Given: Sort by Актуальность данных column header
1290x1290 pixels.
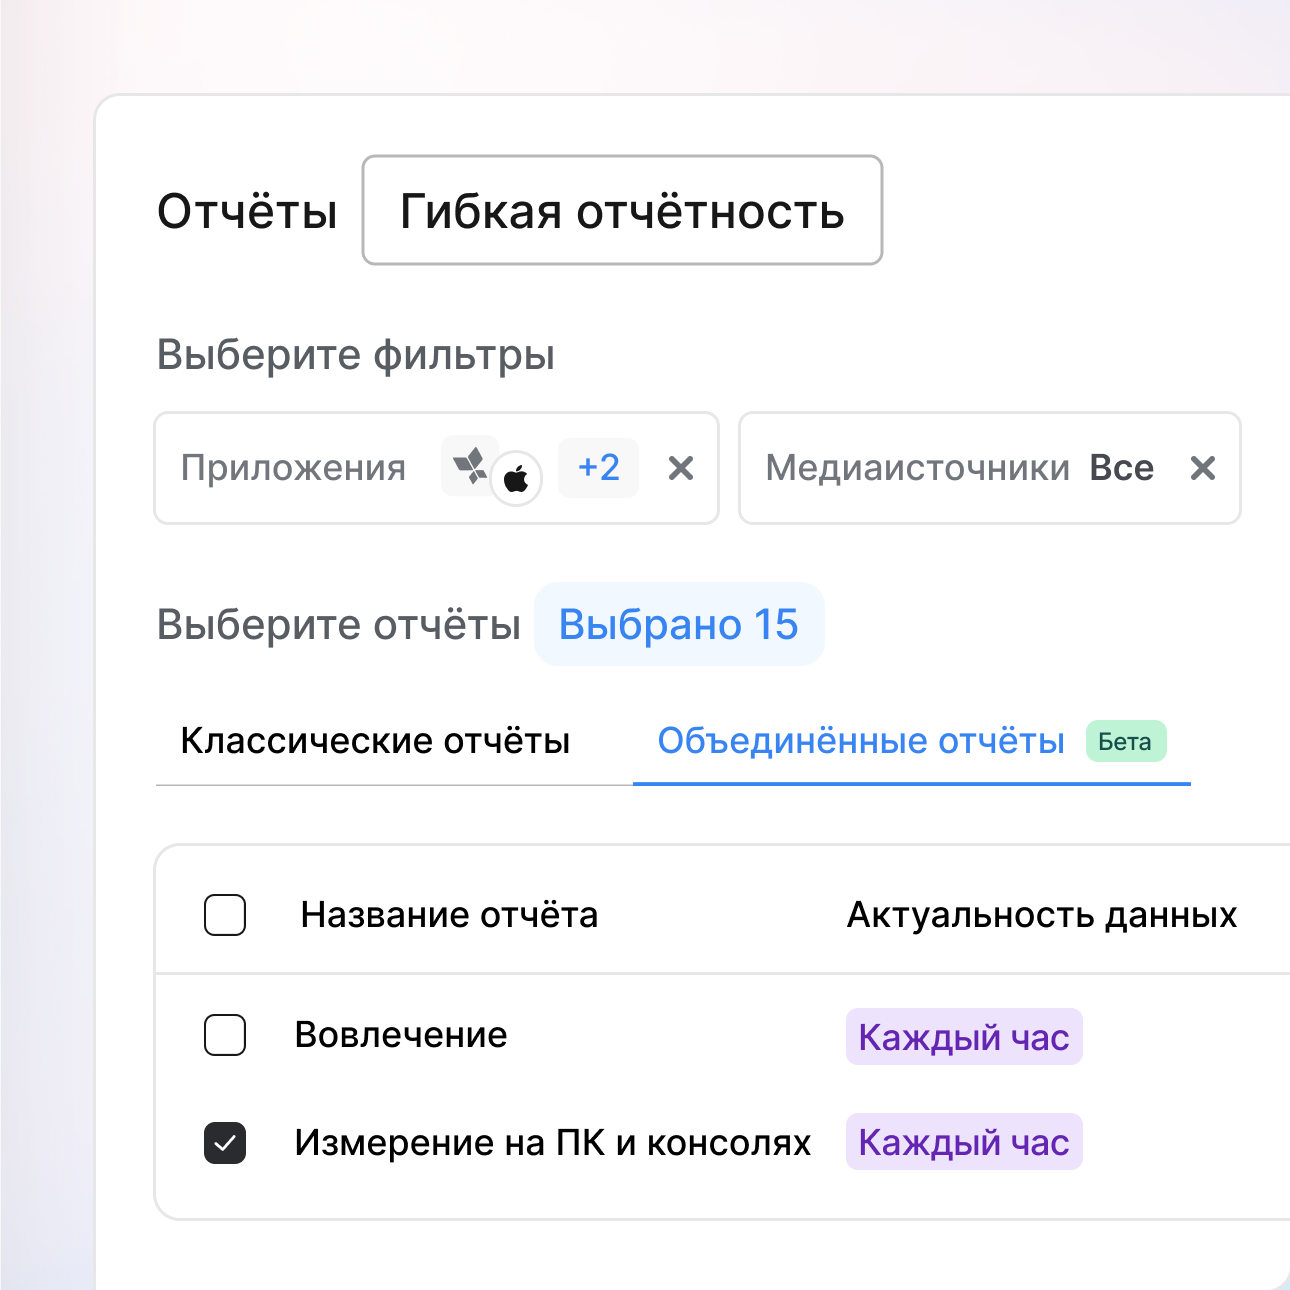Looking at the screenshot, I should click(x=1042, y=915).
